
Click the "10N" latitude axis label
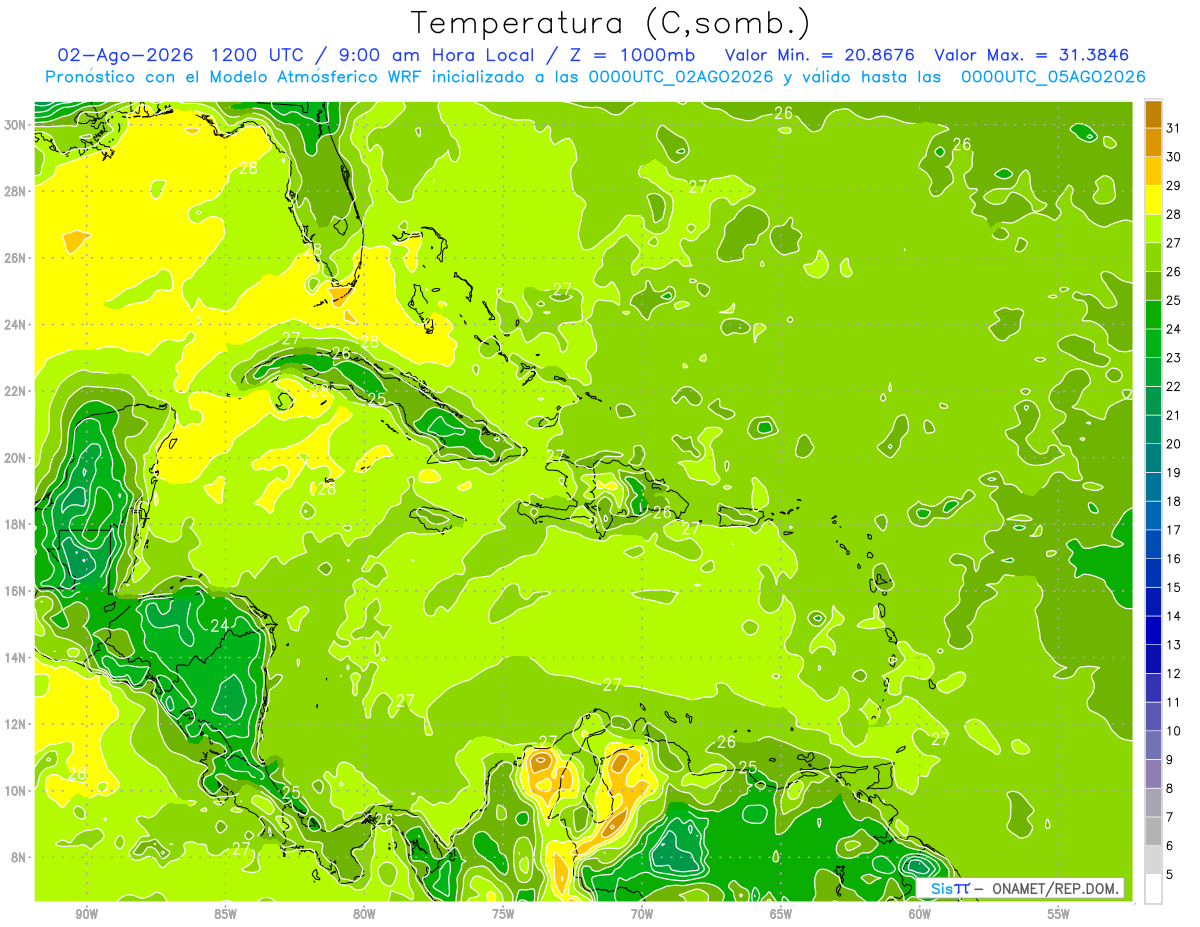coord(15,791)
